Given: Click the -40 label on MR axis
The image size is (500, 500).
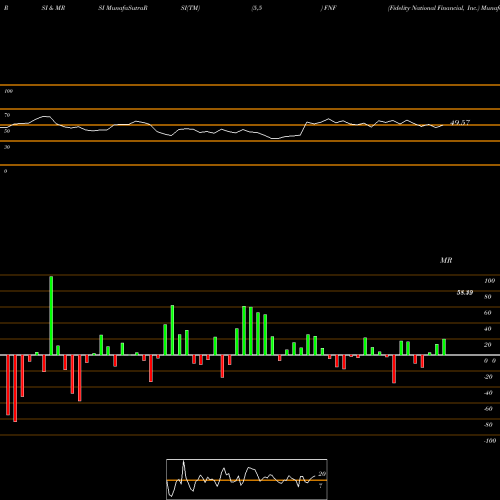Looking at the screenshot, I should [x=488, y=393].
